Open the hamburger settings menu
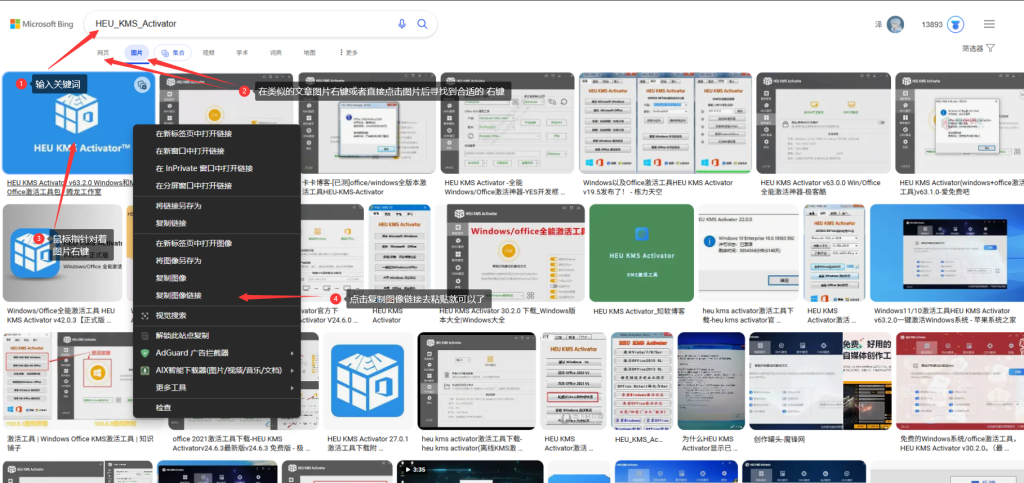 (x=989, y=24)
